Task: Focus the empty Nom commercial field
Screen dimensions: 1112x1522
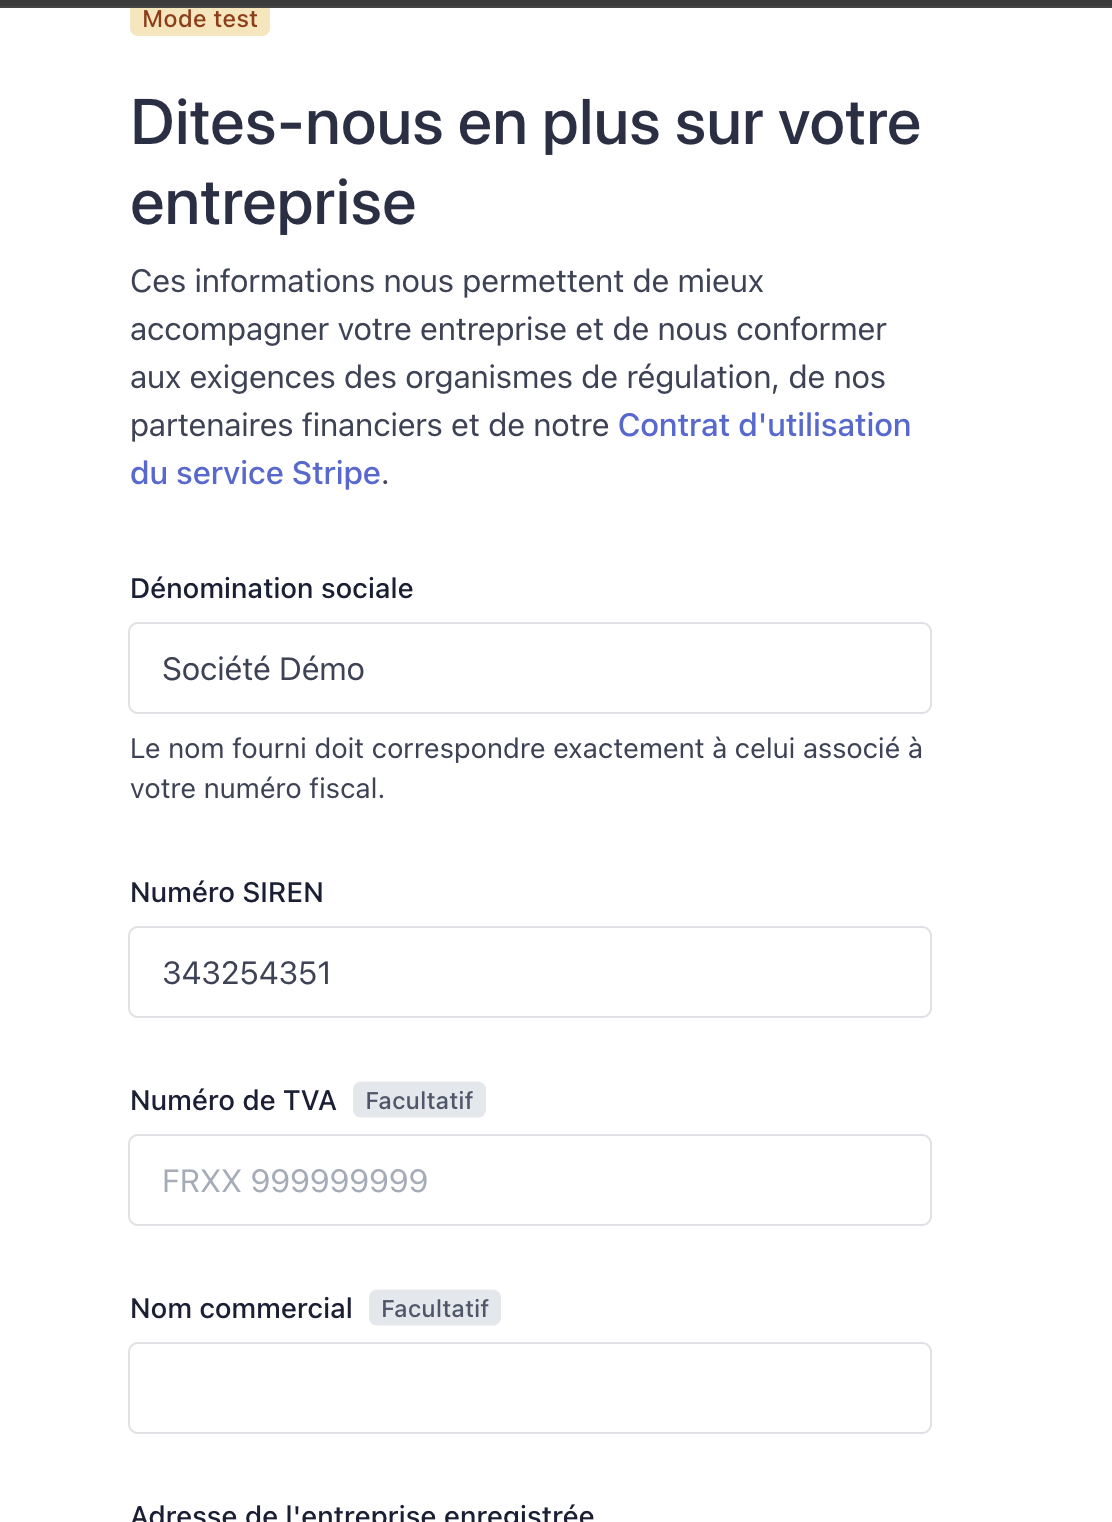Action: (x=530, y=1388)
